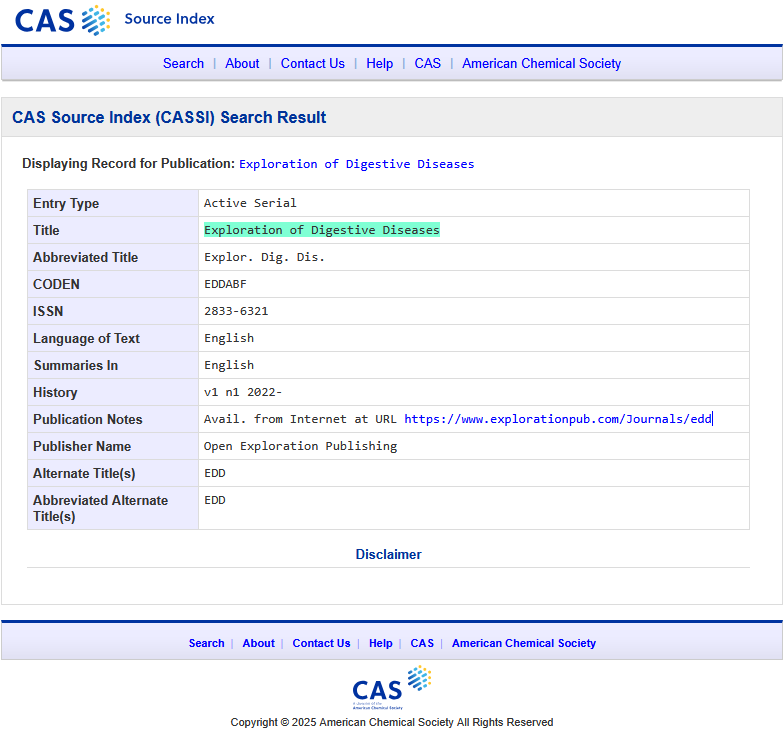784x735 pixels.
Task: Click the footer Help link
Action: tap(380, 643)
